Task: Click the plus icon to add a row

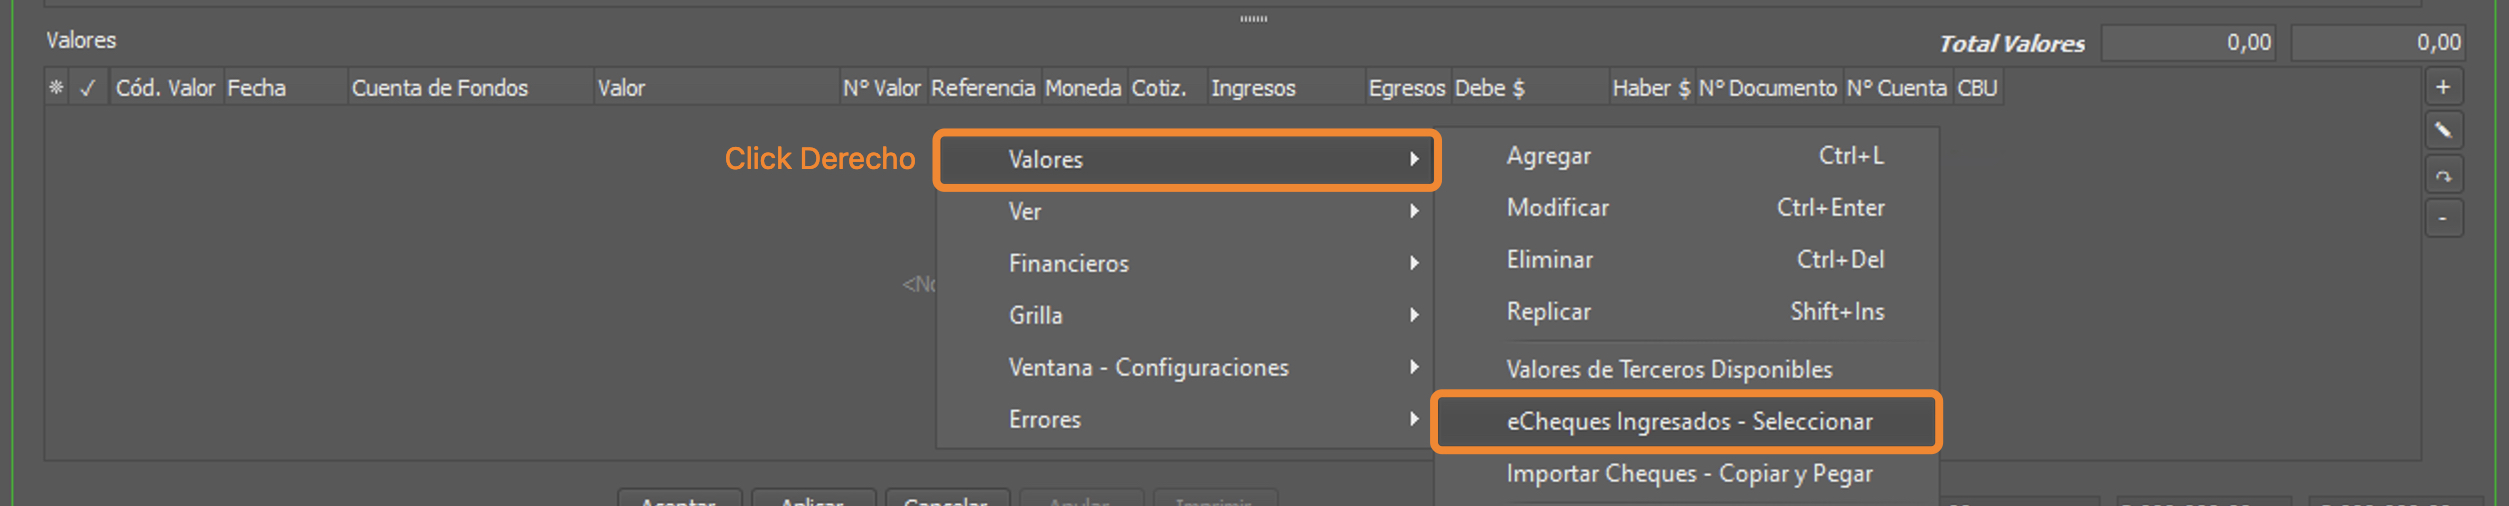Action: 2442,87
